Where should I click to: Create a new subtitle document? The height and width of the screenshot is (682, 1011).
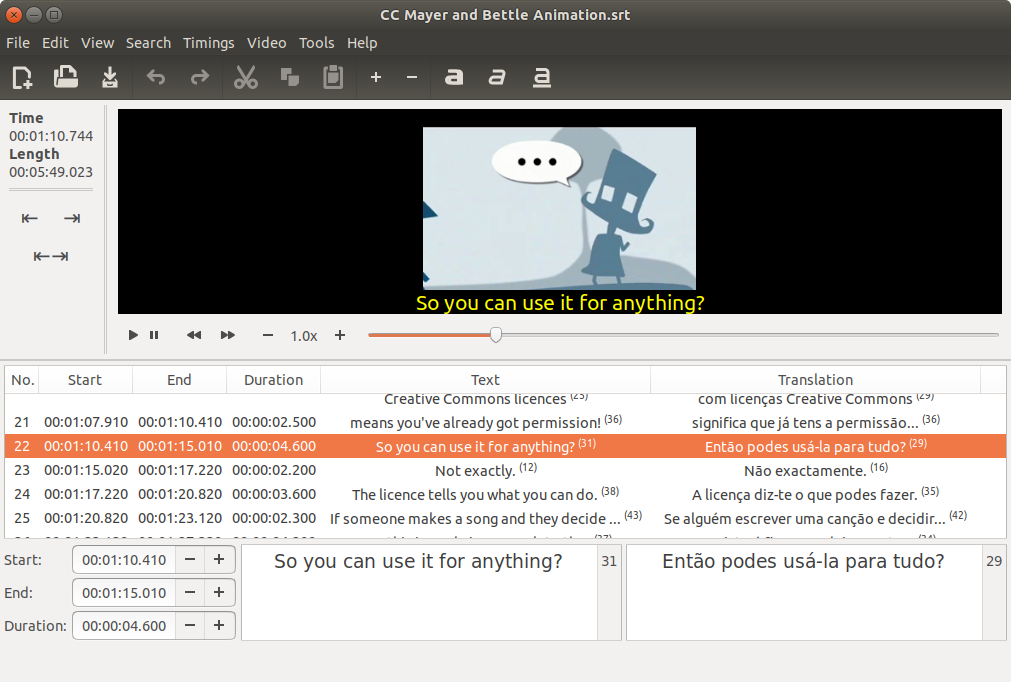(21, 77)
